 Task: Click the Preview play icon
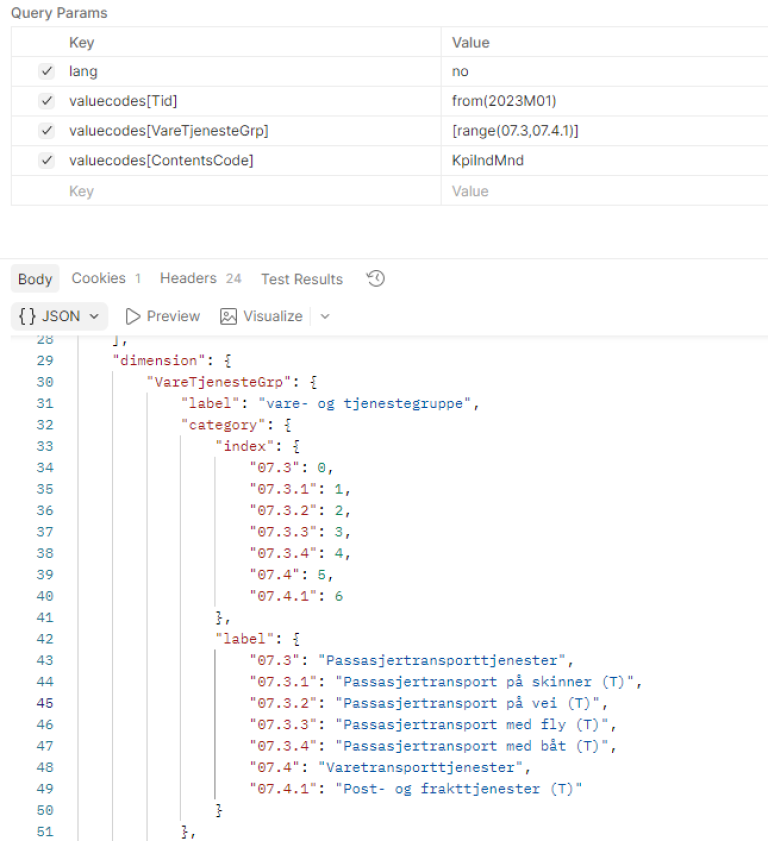pyautogui.click(x=133, y=316)
